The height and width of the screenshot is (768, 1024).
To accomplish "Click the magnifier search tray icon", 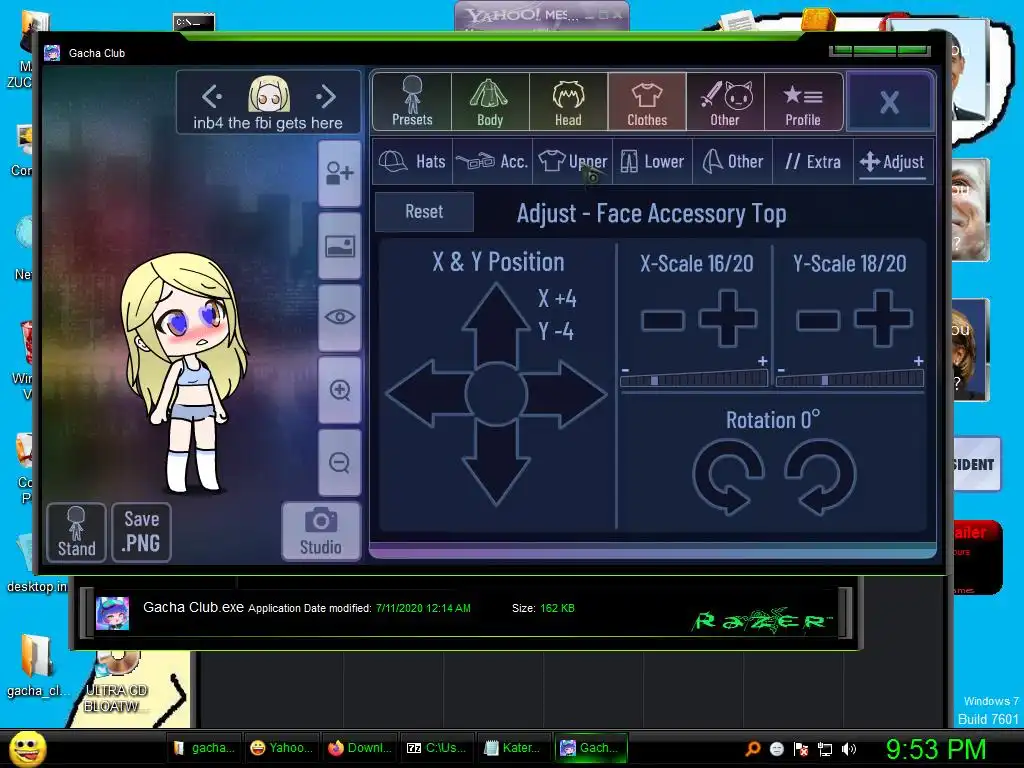I will [752, 749].
